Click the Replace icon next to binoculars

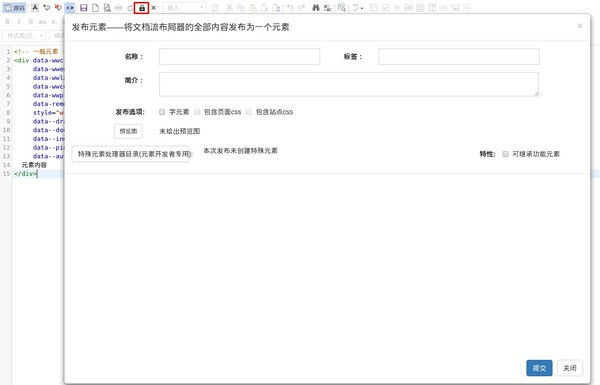pos(328,8)
